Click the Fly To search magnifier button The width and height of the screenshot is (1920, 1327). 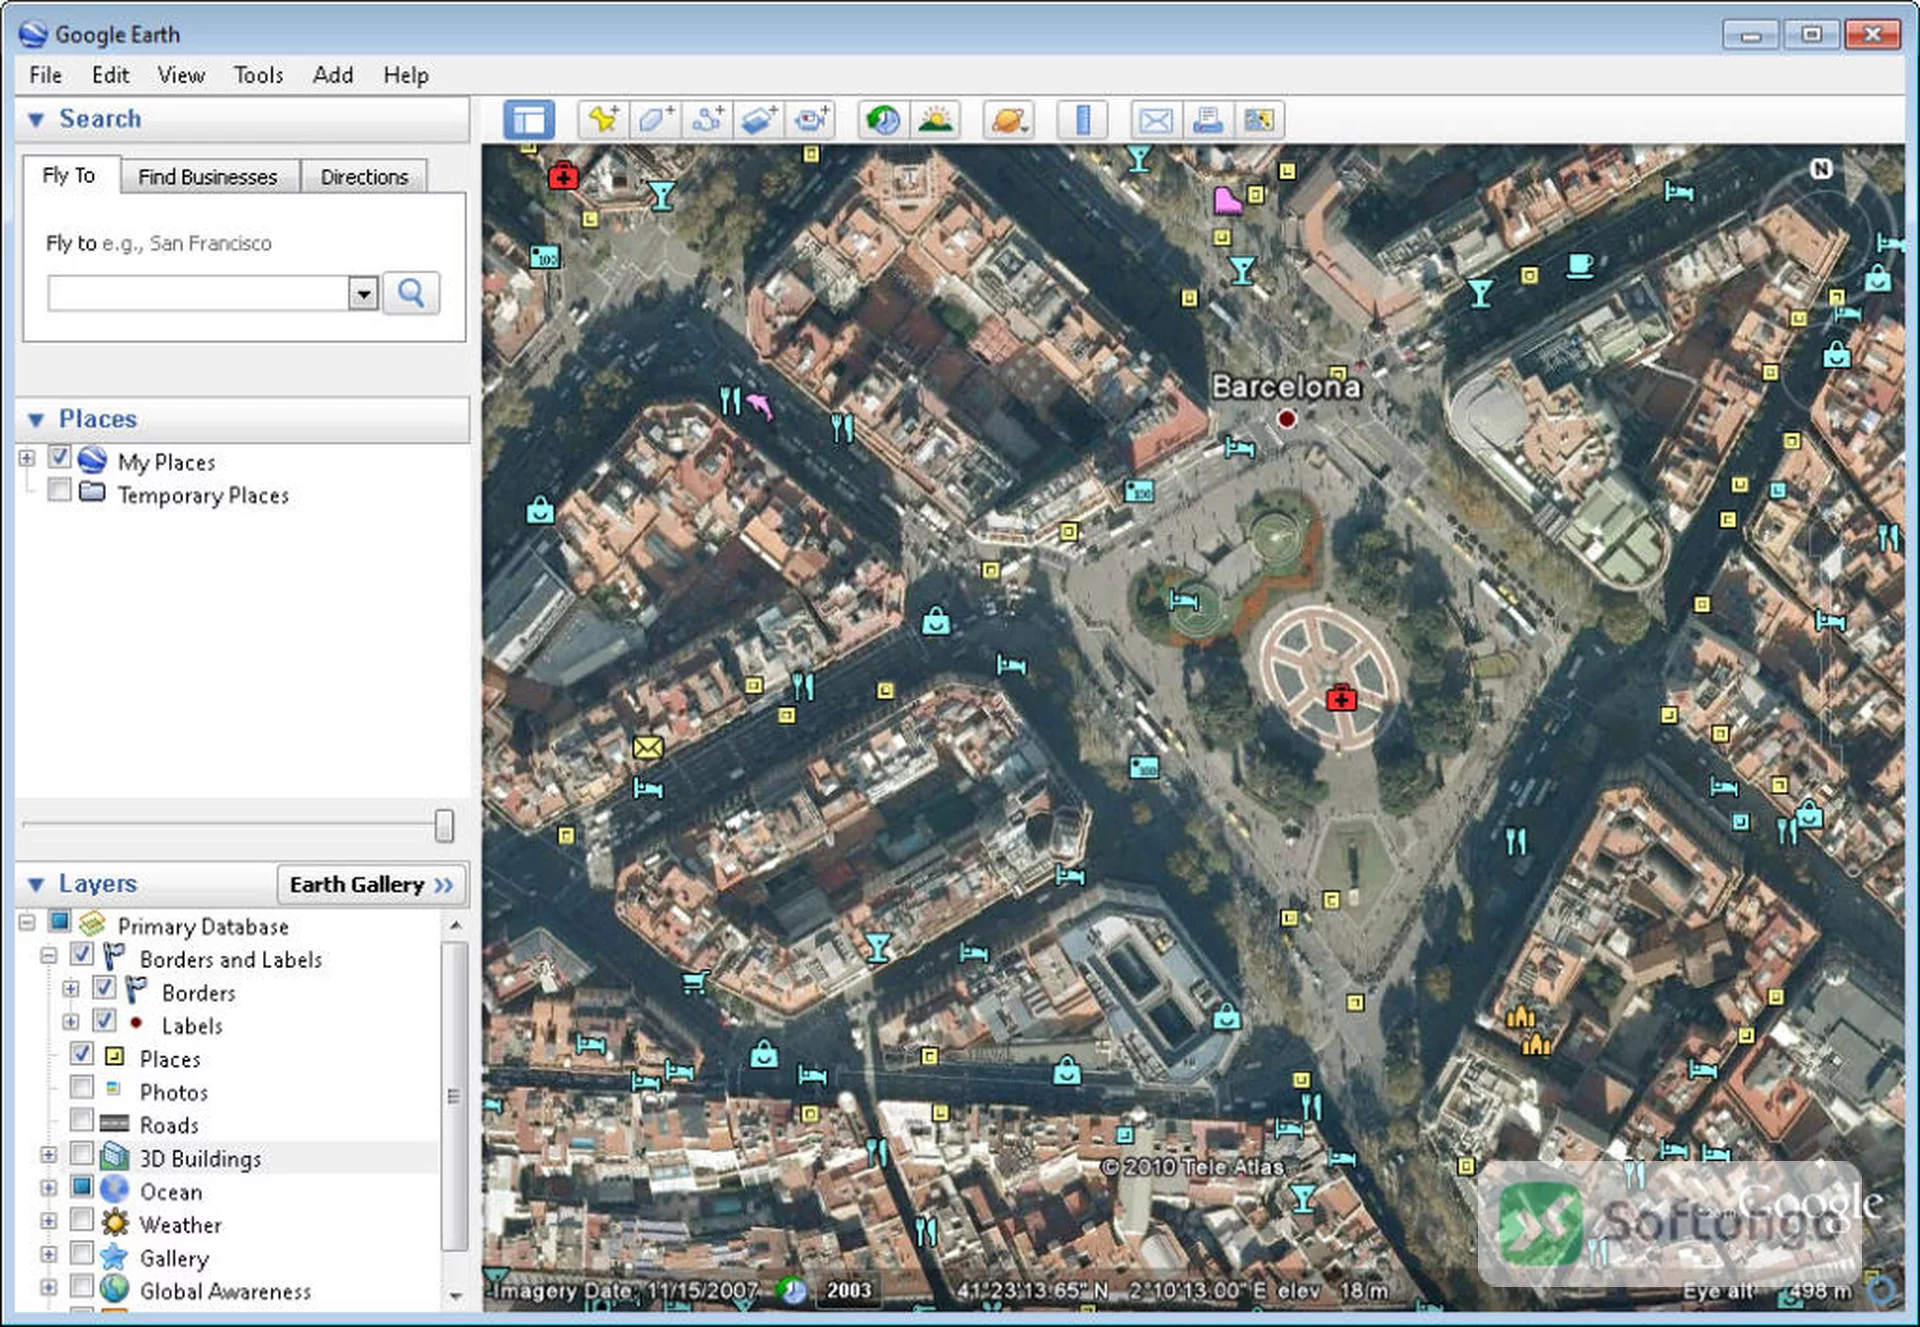pos(411,293)
